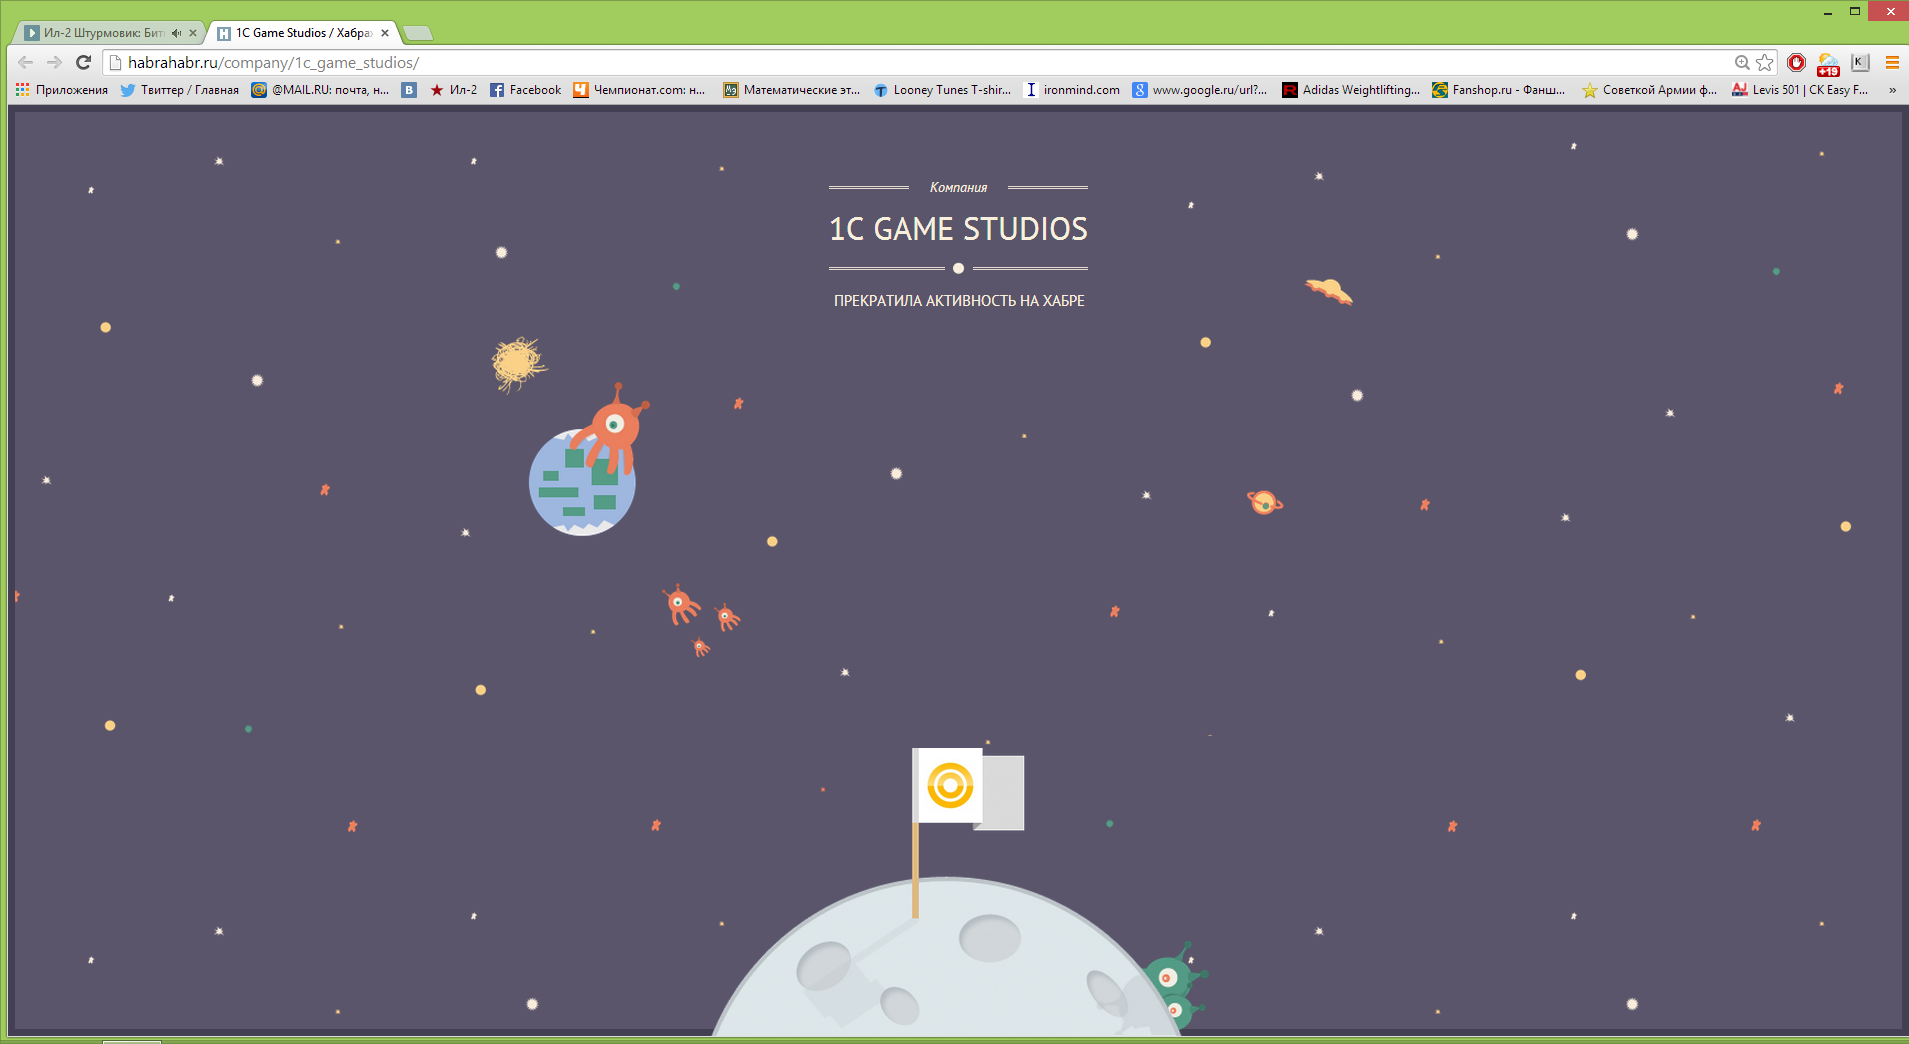Image resolution: width=1909 pixels, height=1044 pixels.
Task: Open the Ил-2 bookmark with red star
Action: coord(453,90)
